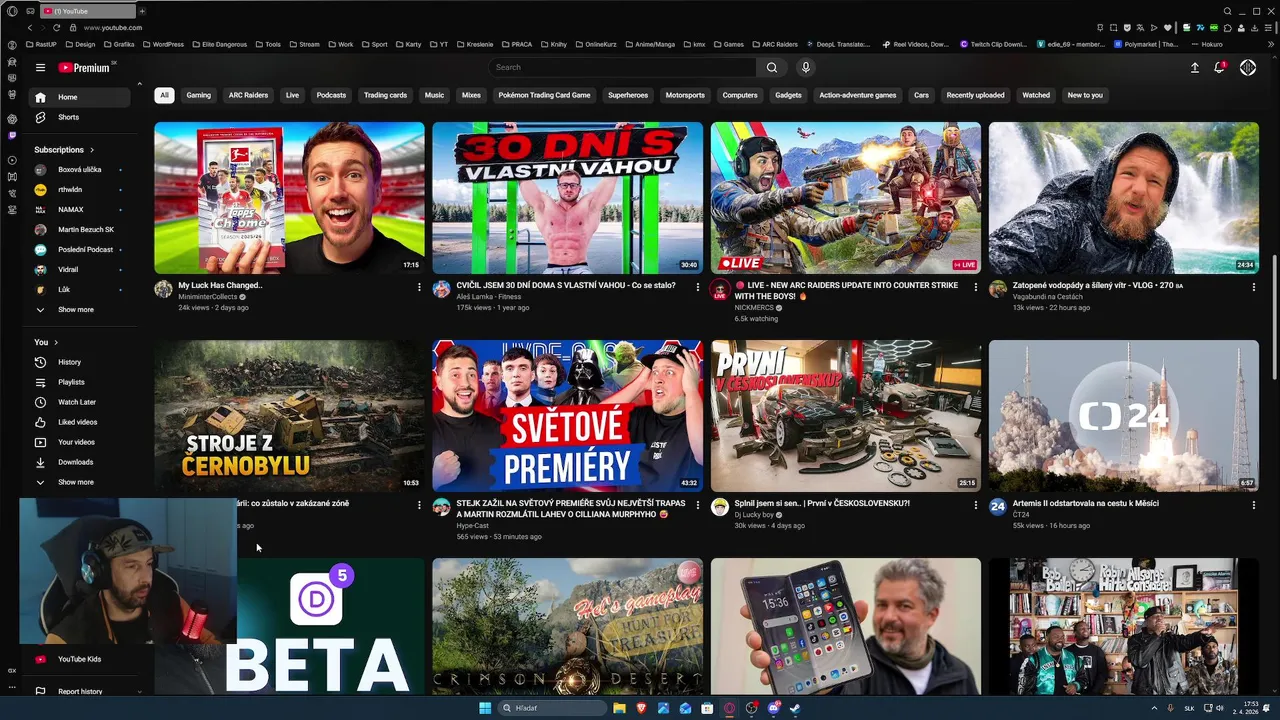This screenshot has width=1280, height=720.
Task: Open the notifications bell
Action: (1219, 67)
